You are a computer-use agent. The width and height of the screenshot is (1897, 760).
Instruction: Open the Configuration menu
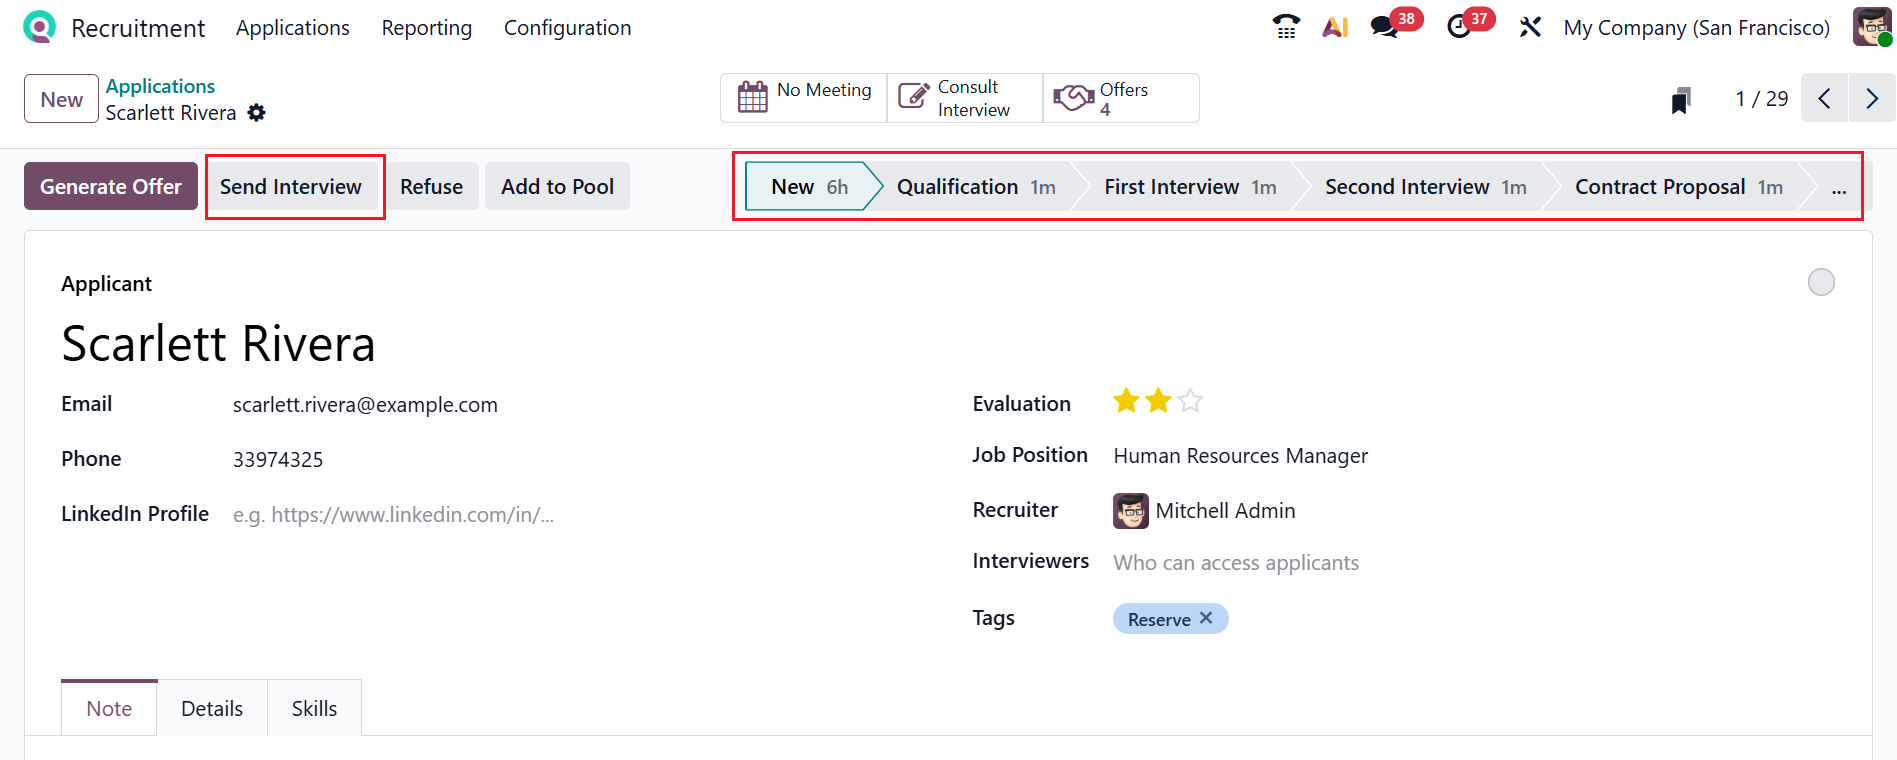[x=567, y=28]
